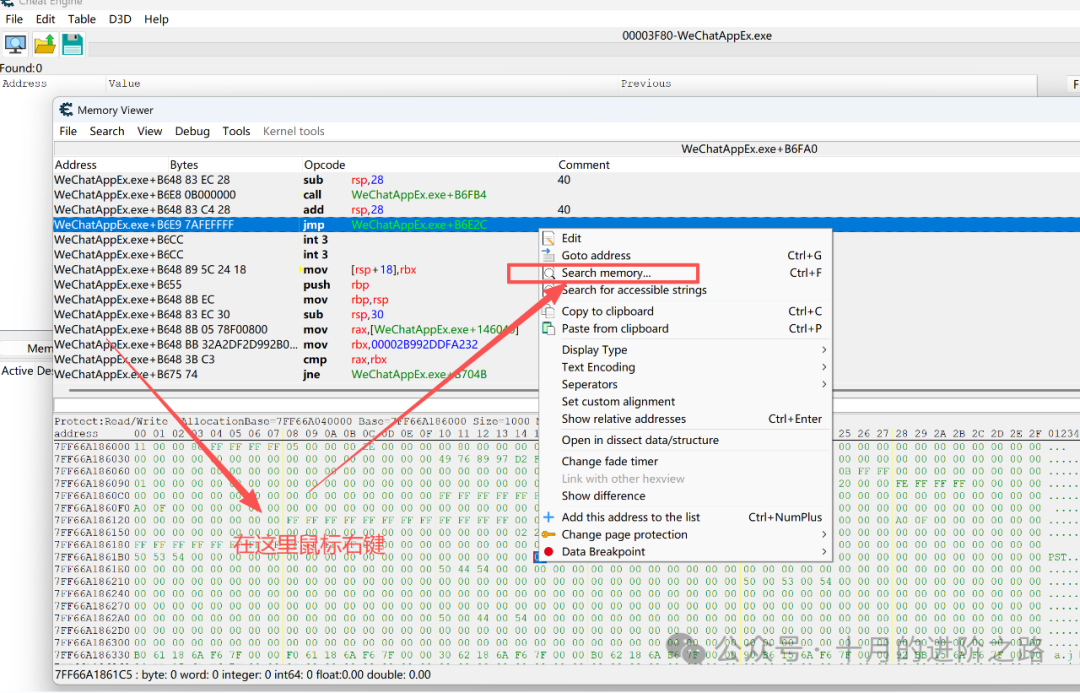Select Search memory... in context menu
This screenshot has height=693, width=1080.
(x=606, y=273)
